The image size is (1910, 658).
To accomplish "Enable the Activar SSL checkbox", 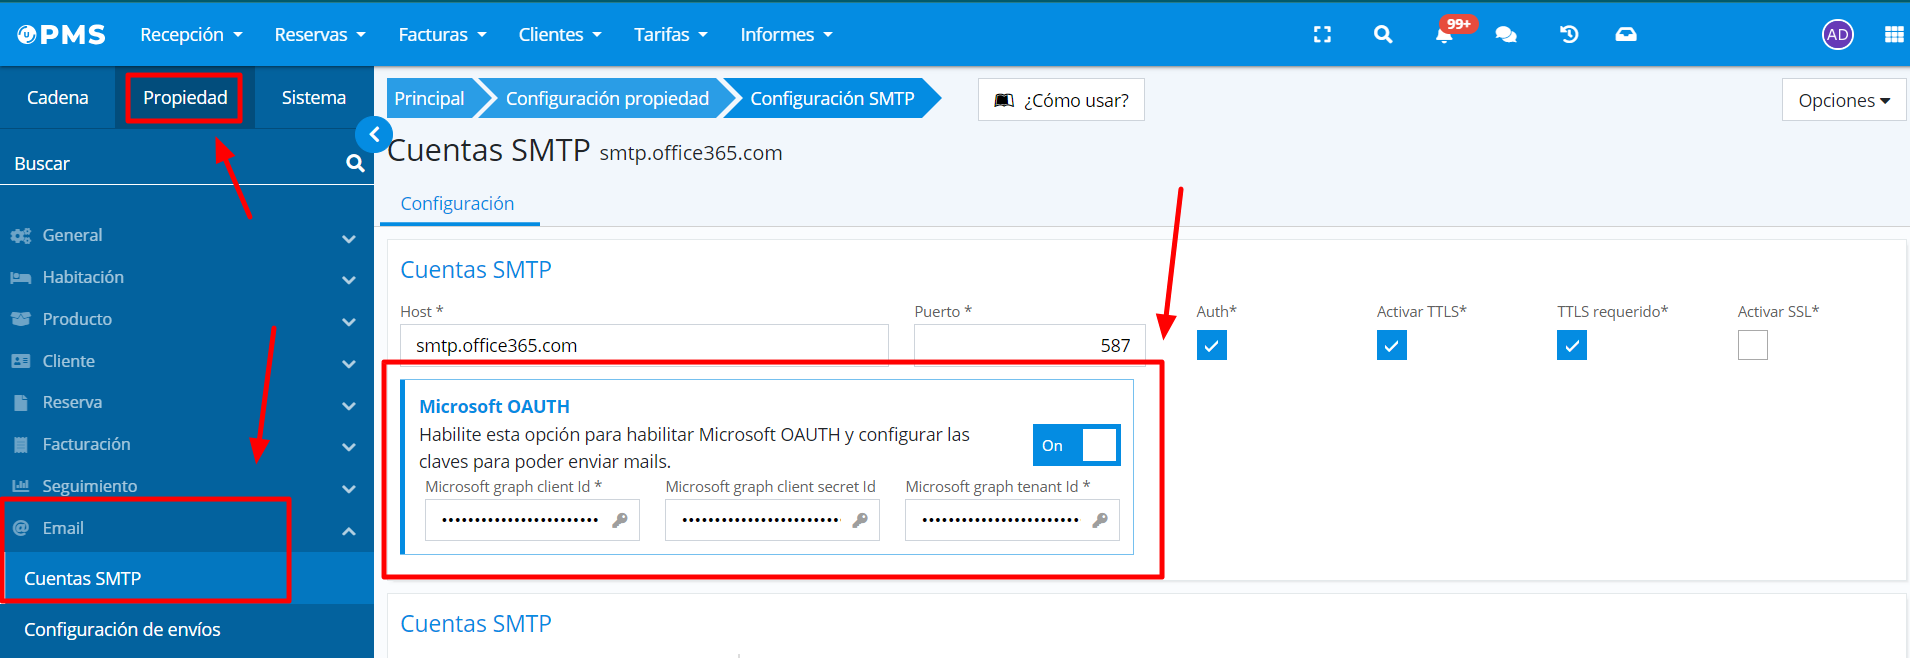I will pos(1752,346).
